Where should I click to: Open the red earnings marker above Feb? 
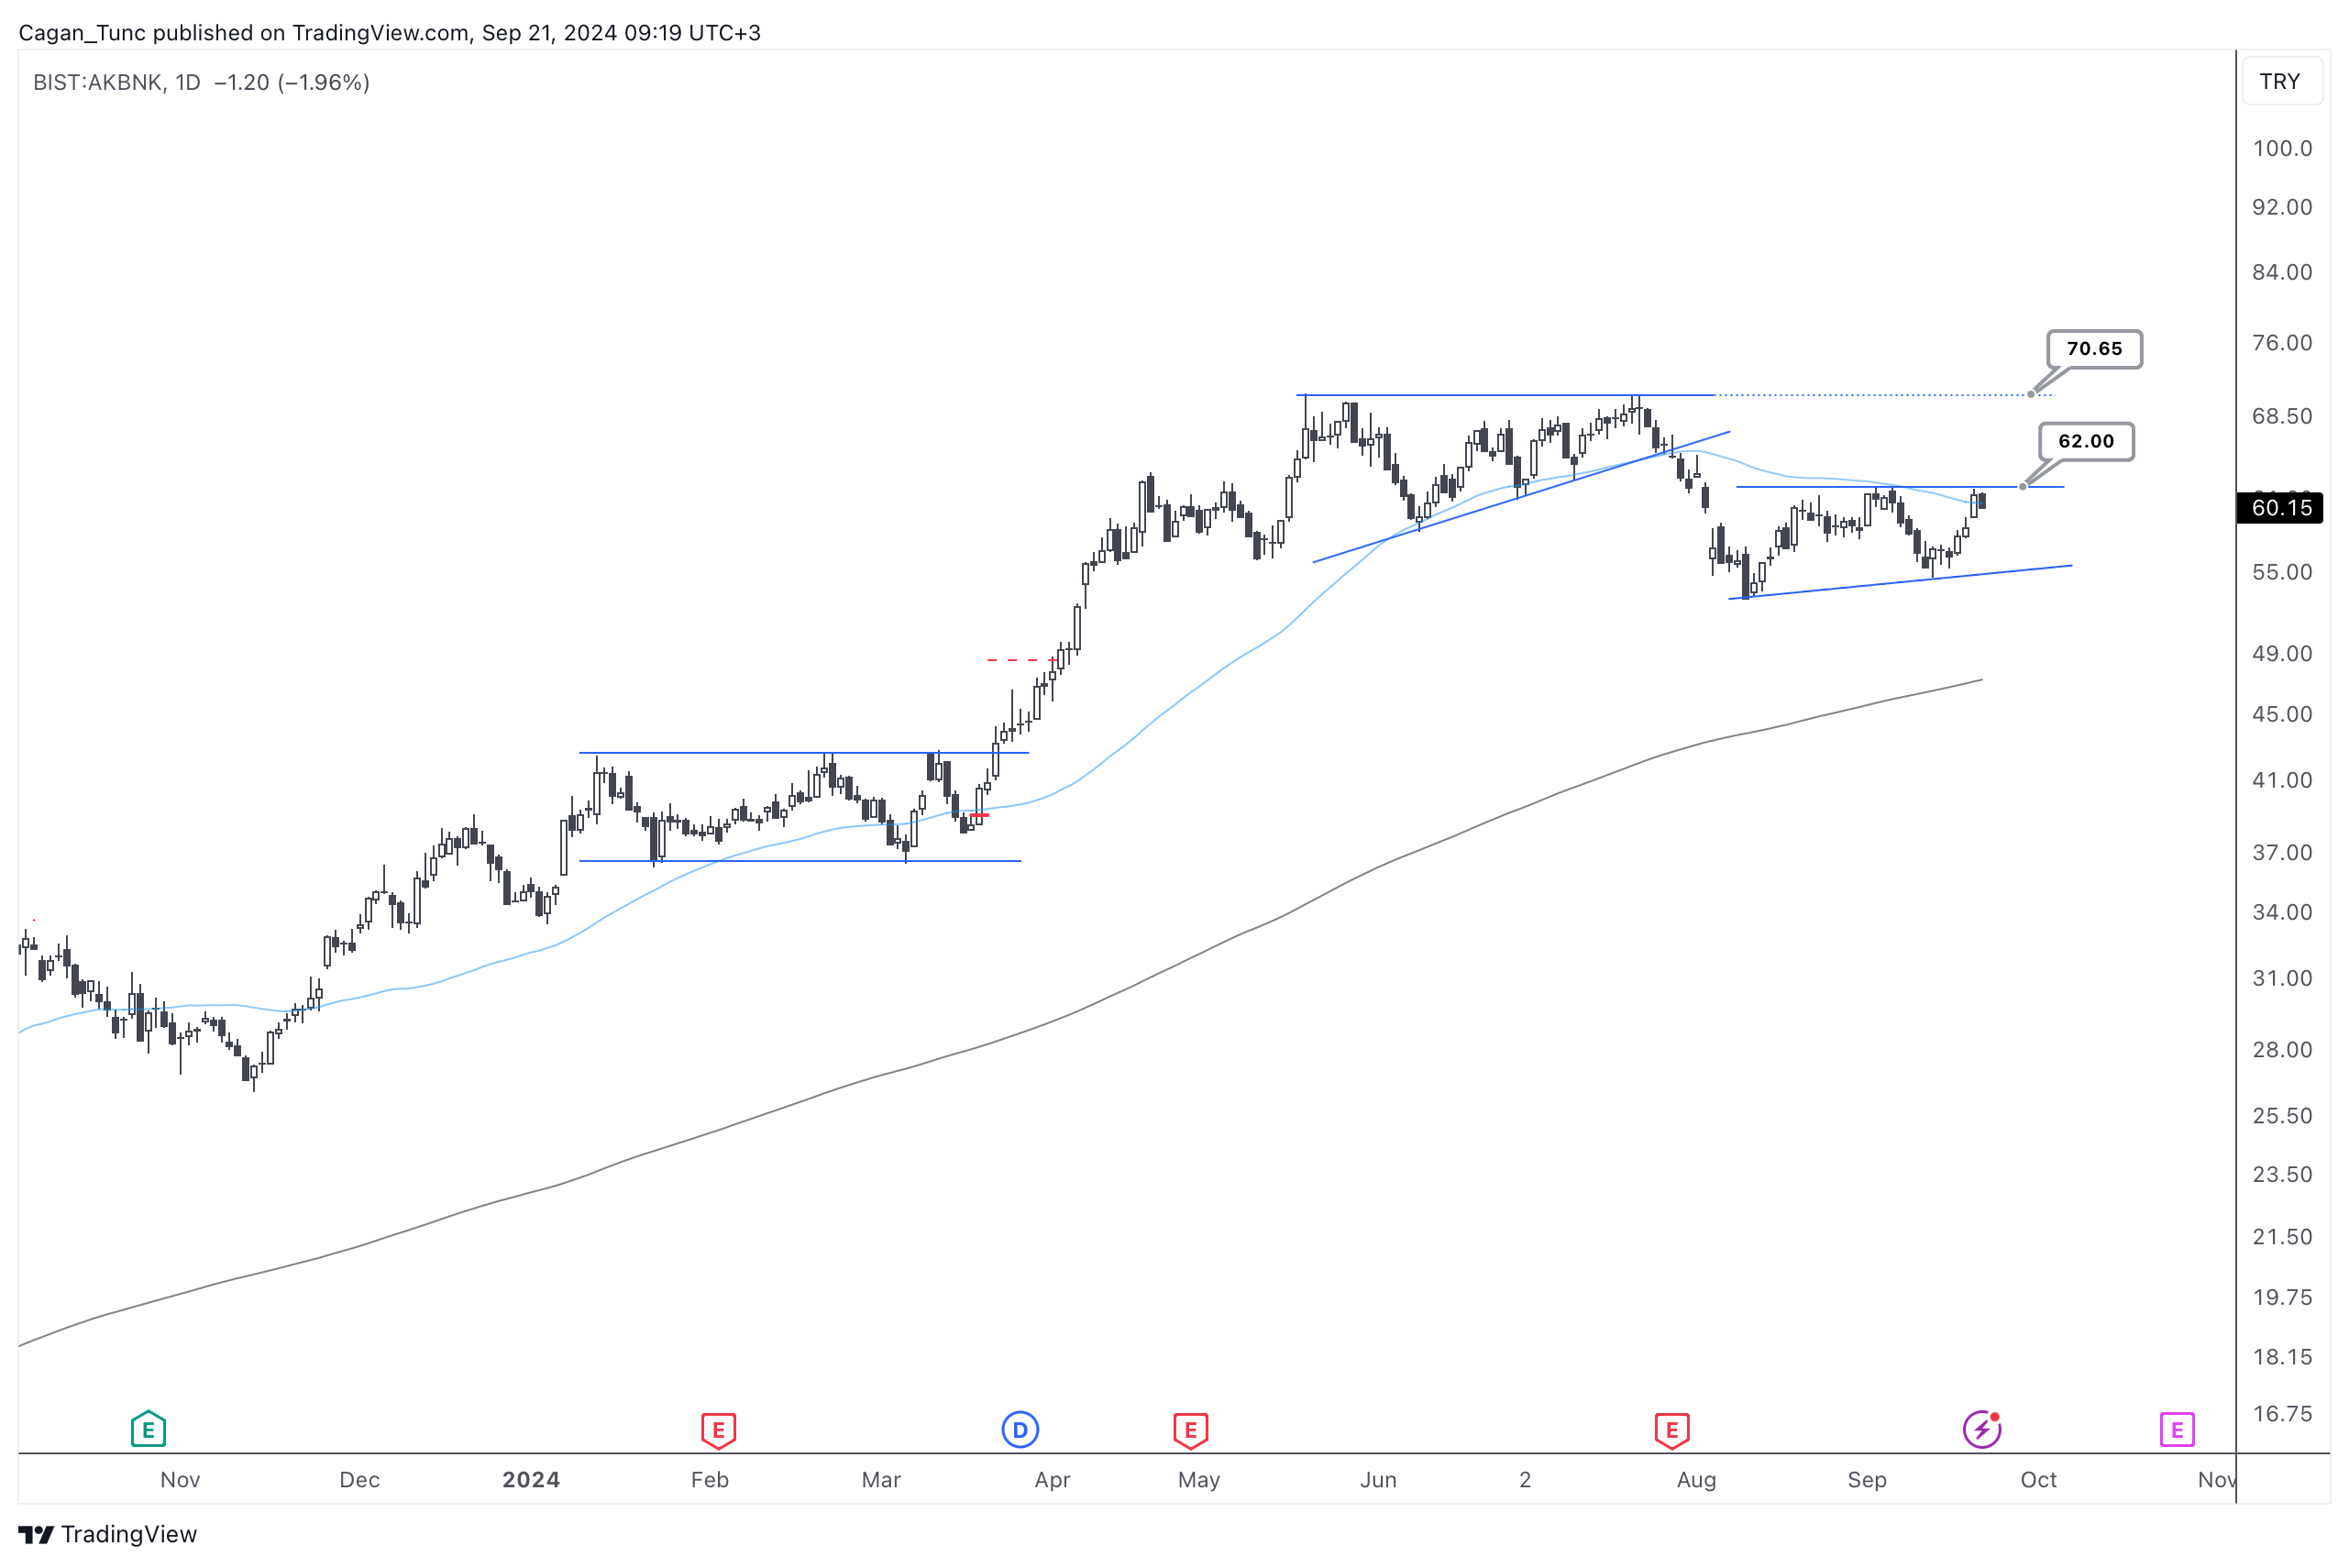[718, 1430]
